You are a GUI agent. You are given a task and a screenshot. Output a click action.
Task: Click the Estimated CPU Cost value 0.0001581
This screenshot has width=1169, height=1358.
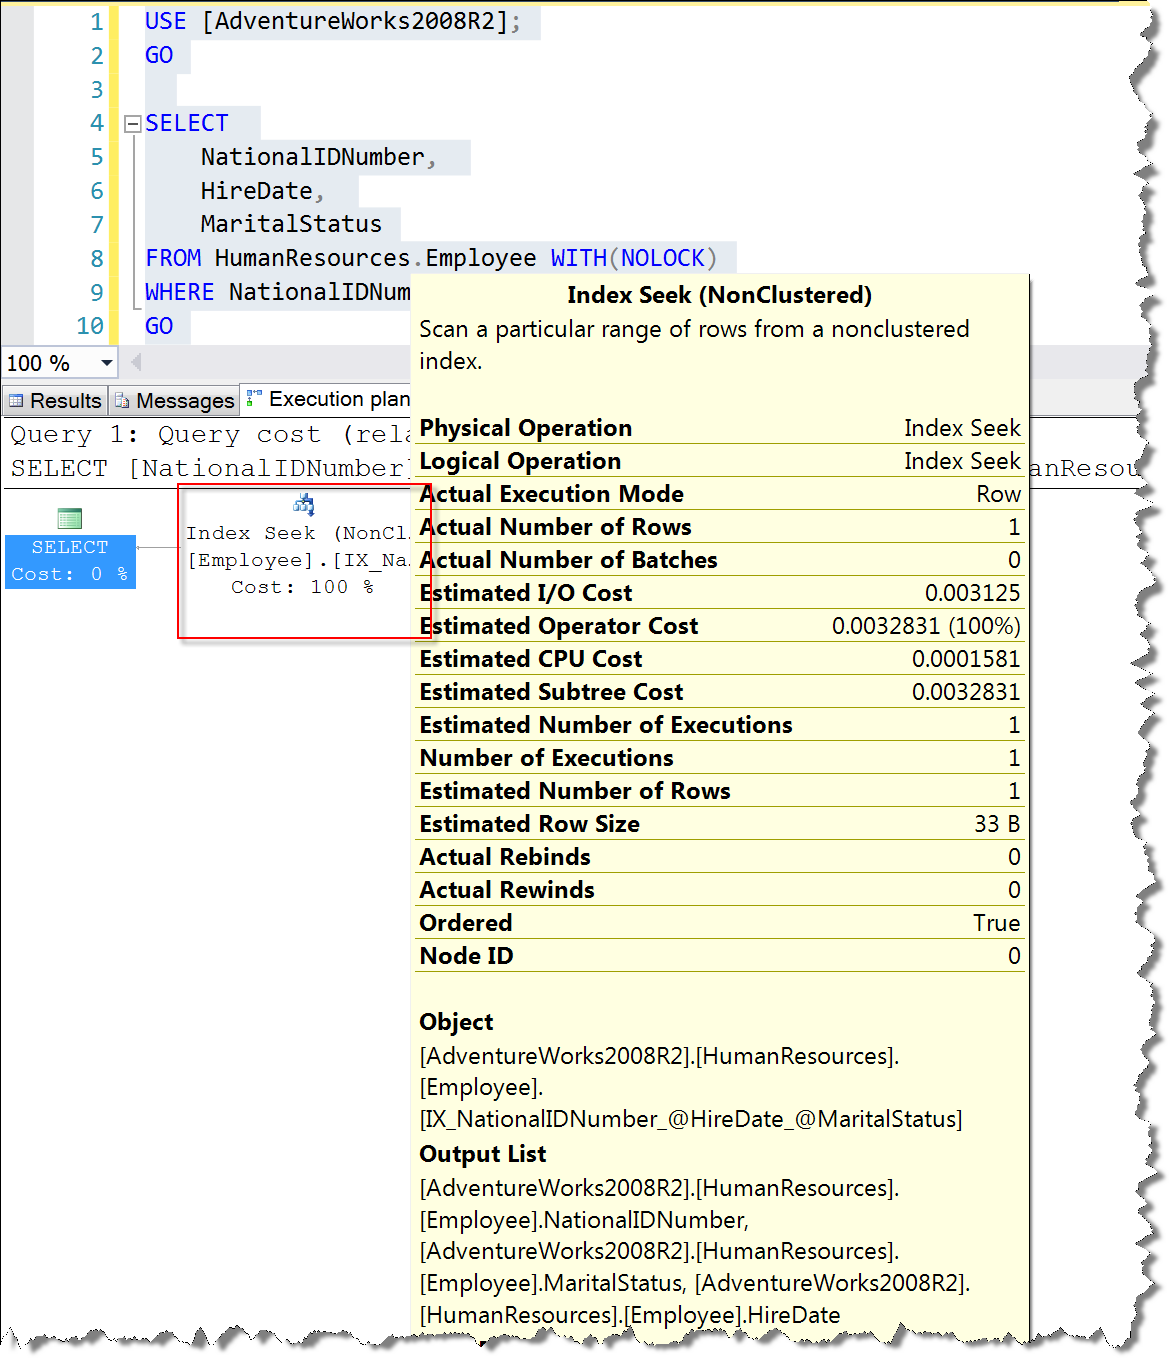[x=966, y=659]
